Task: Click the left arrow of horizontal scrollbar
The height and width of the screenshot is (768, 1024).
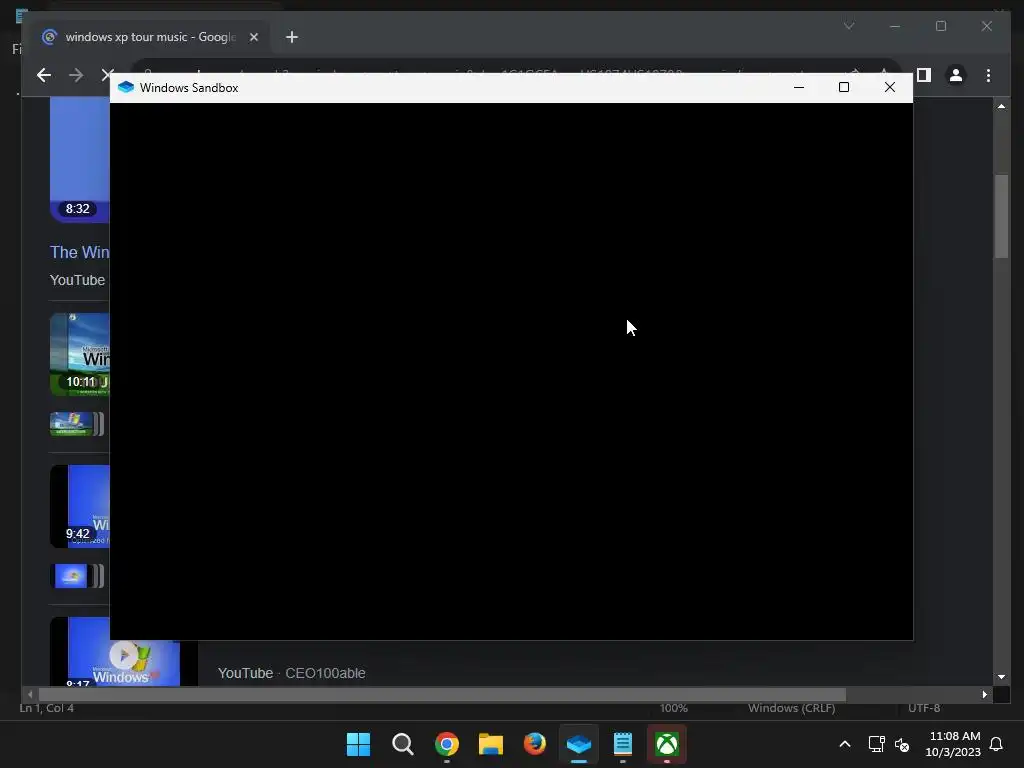Action: point(30,695)
